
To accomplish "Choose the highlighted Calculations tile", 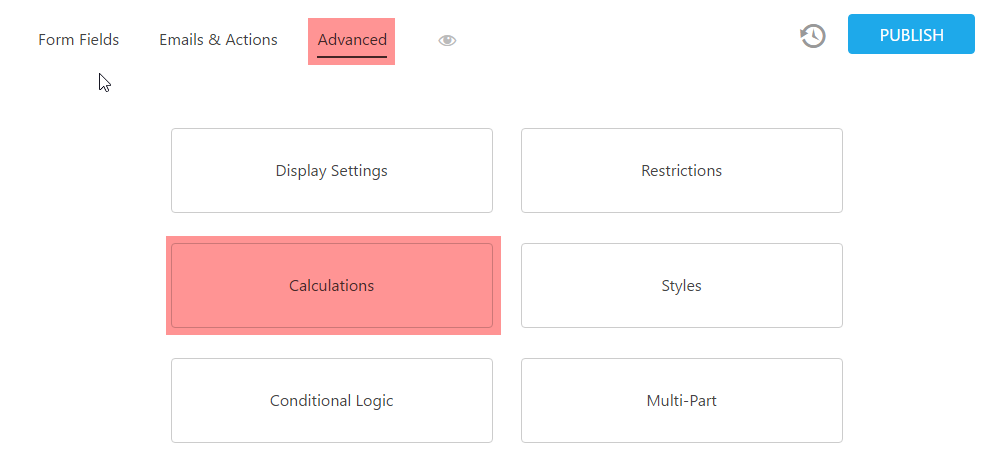I will pos(332,286).
